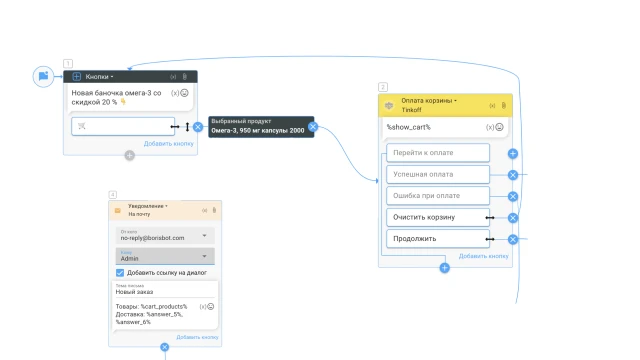The height and width of the screenshot is (360, 640).
Task: Click the Успешная оплата button
Action: point(438,174)
